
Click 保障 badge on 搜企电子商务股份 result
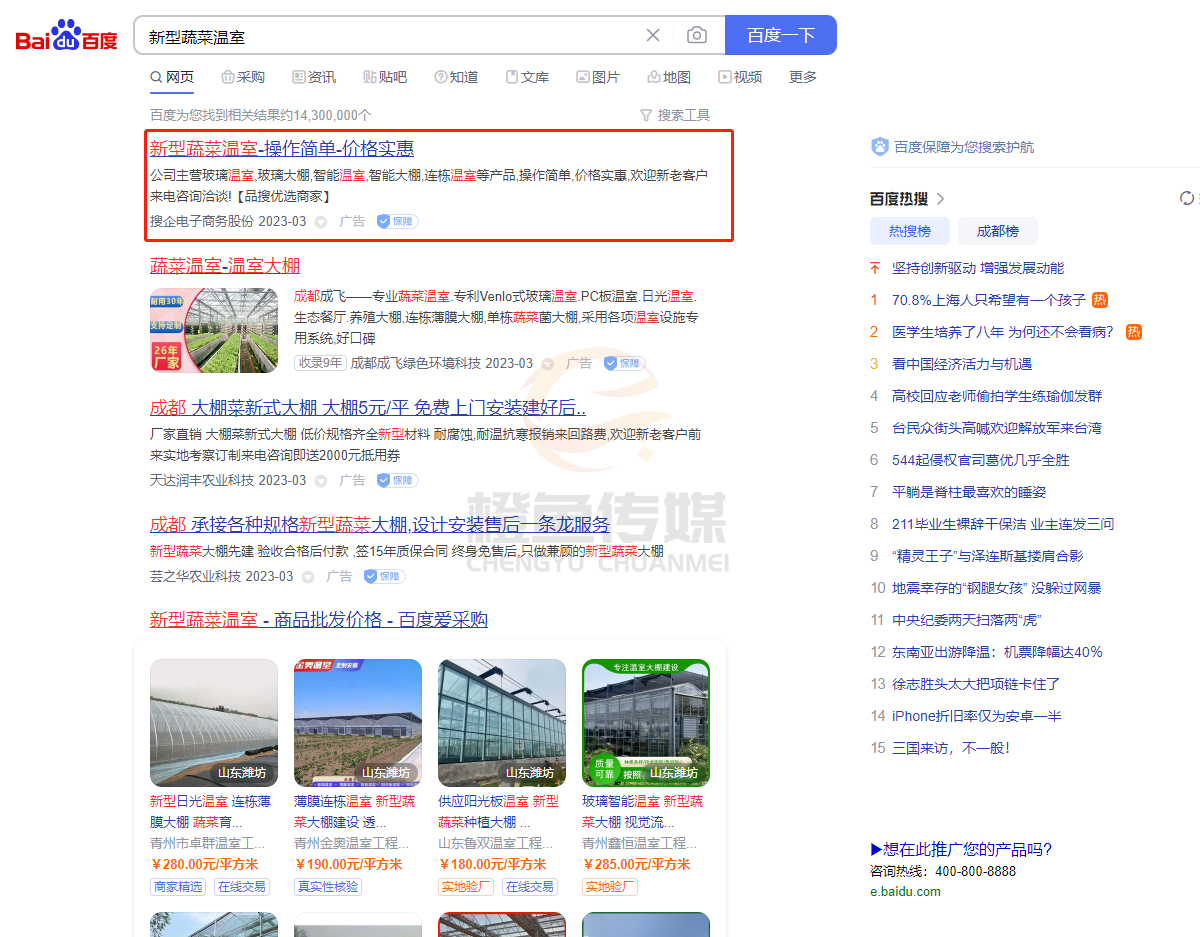pos(397,221)
